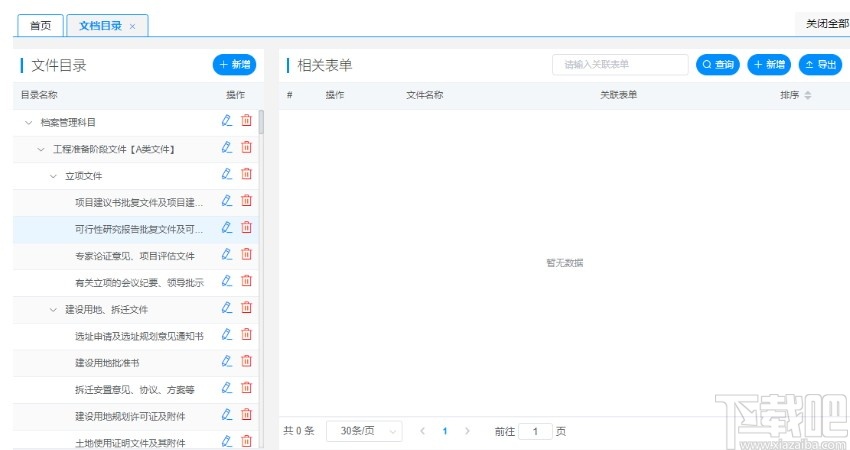
Task: Select 建设用地批准书 tree item
Action: click(x=107, y=363)
